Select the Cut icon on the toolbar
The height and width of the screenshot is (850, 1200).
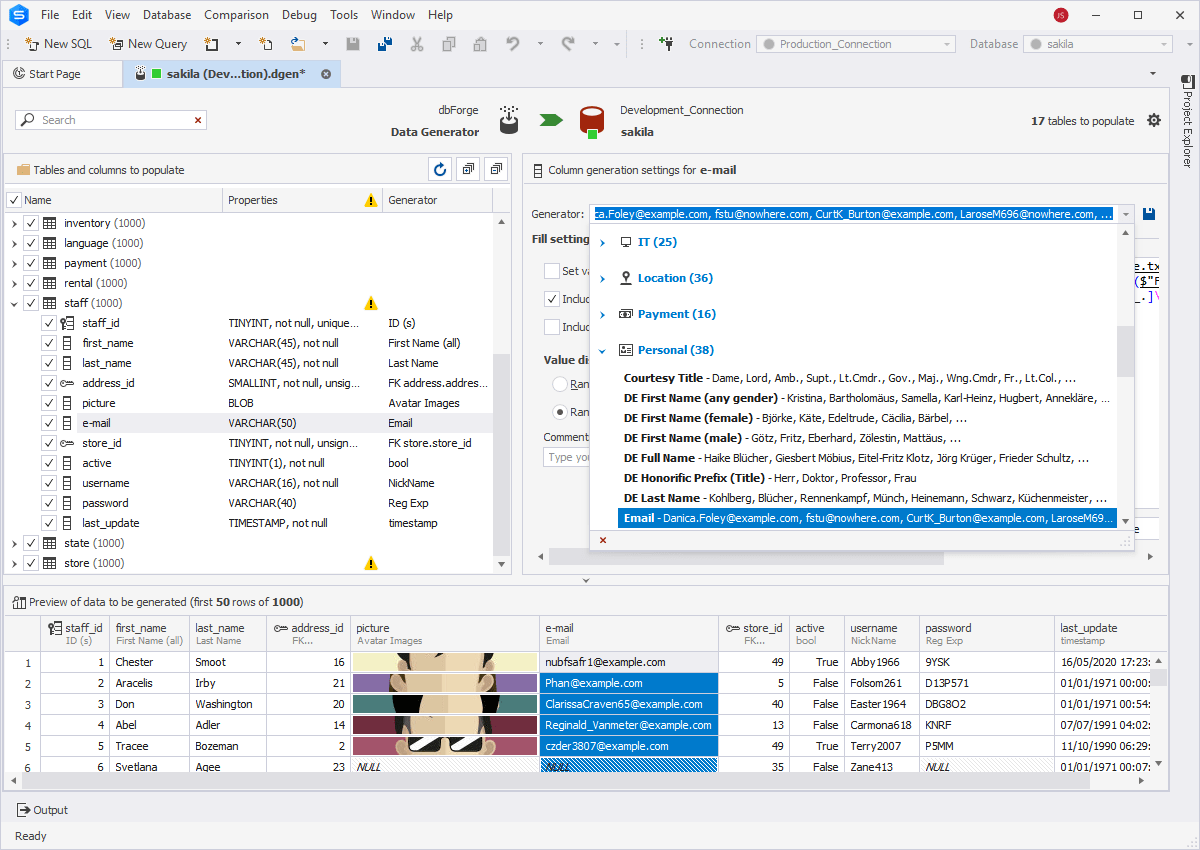click(x=417, y=44)
